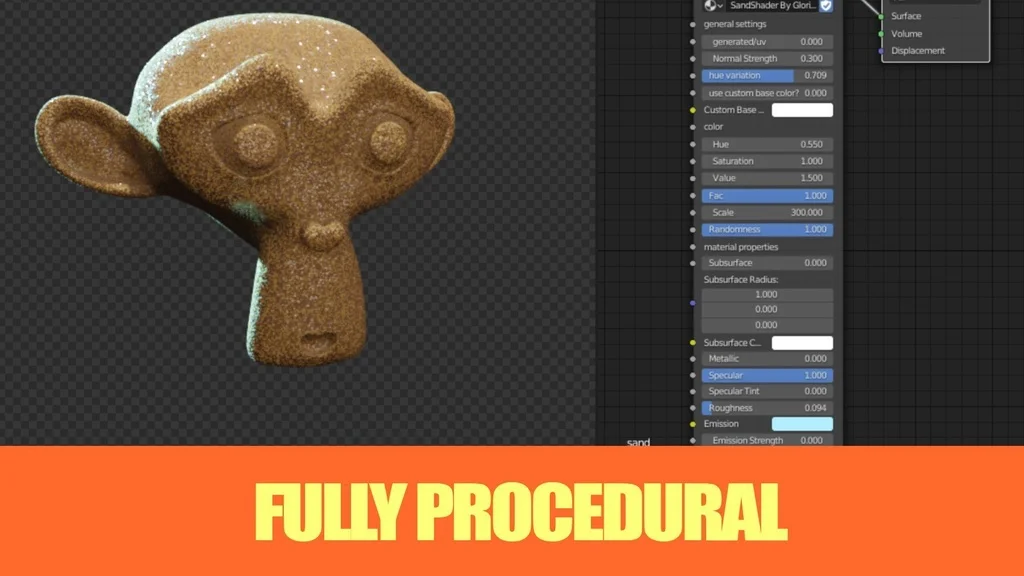Toggle the checkmark icon beside the SandShader name
This screenshot has height=576, width=1024.
pos(826,6)
